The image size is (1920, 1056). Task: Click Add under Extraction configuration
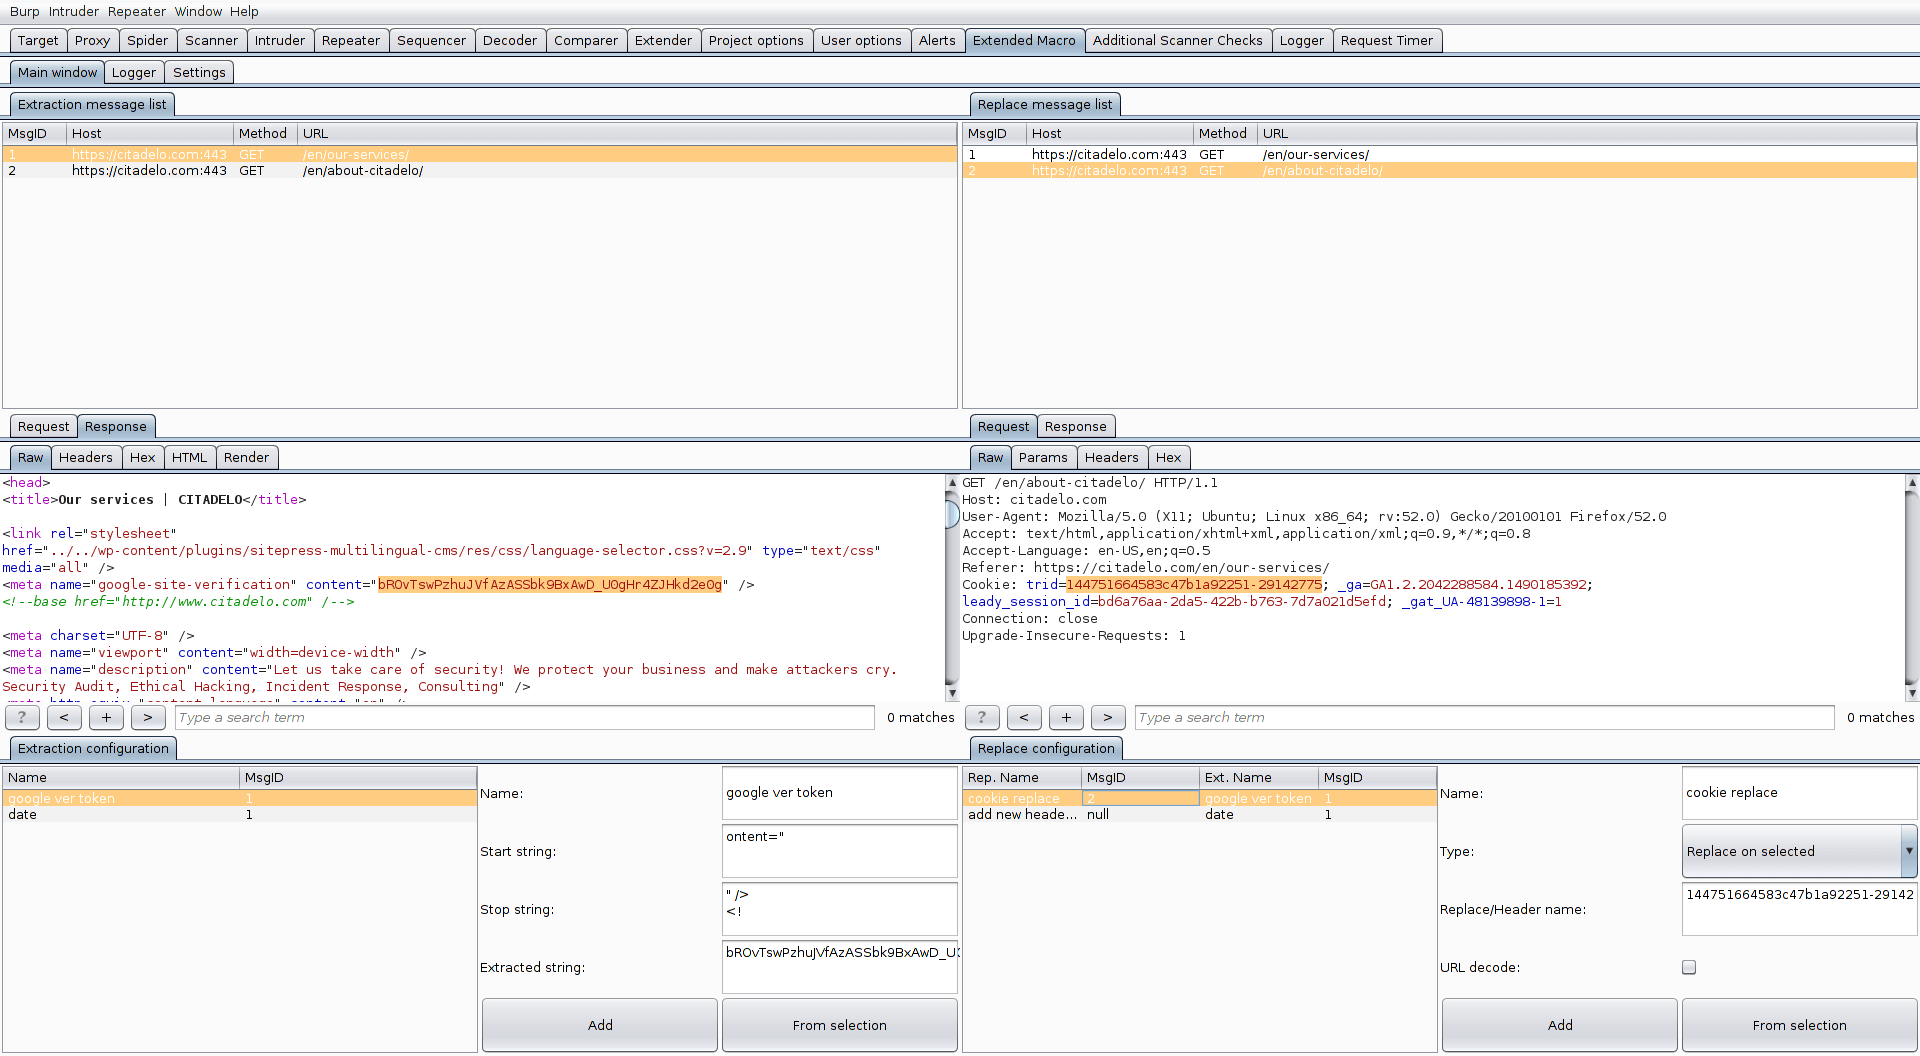[x=599, y=1025]
